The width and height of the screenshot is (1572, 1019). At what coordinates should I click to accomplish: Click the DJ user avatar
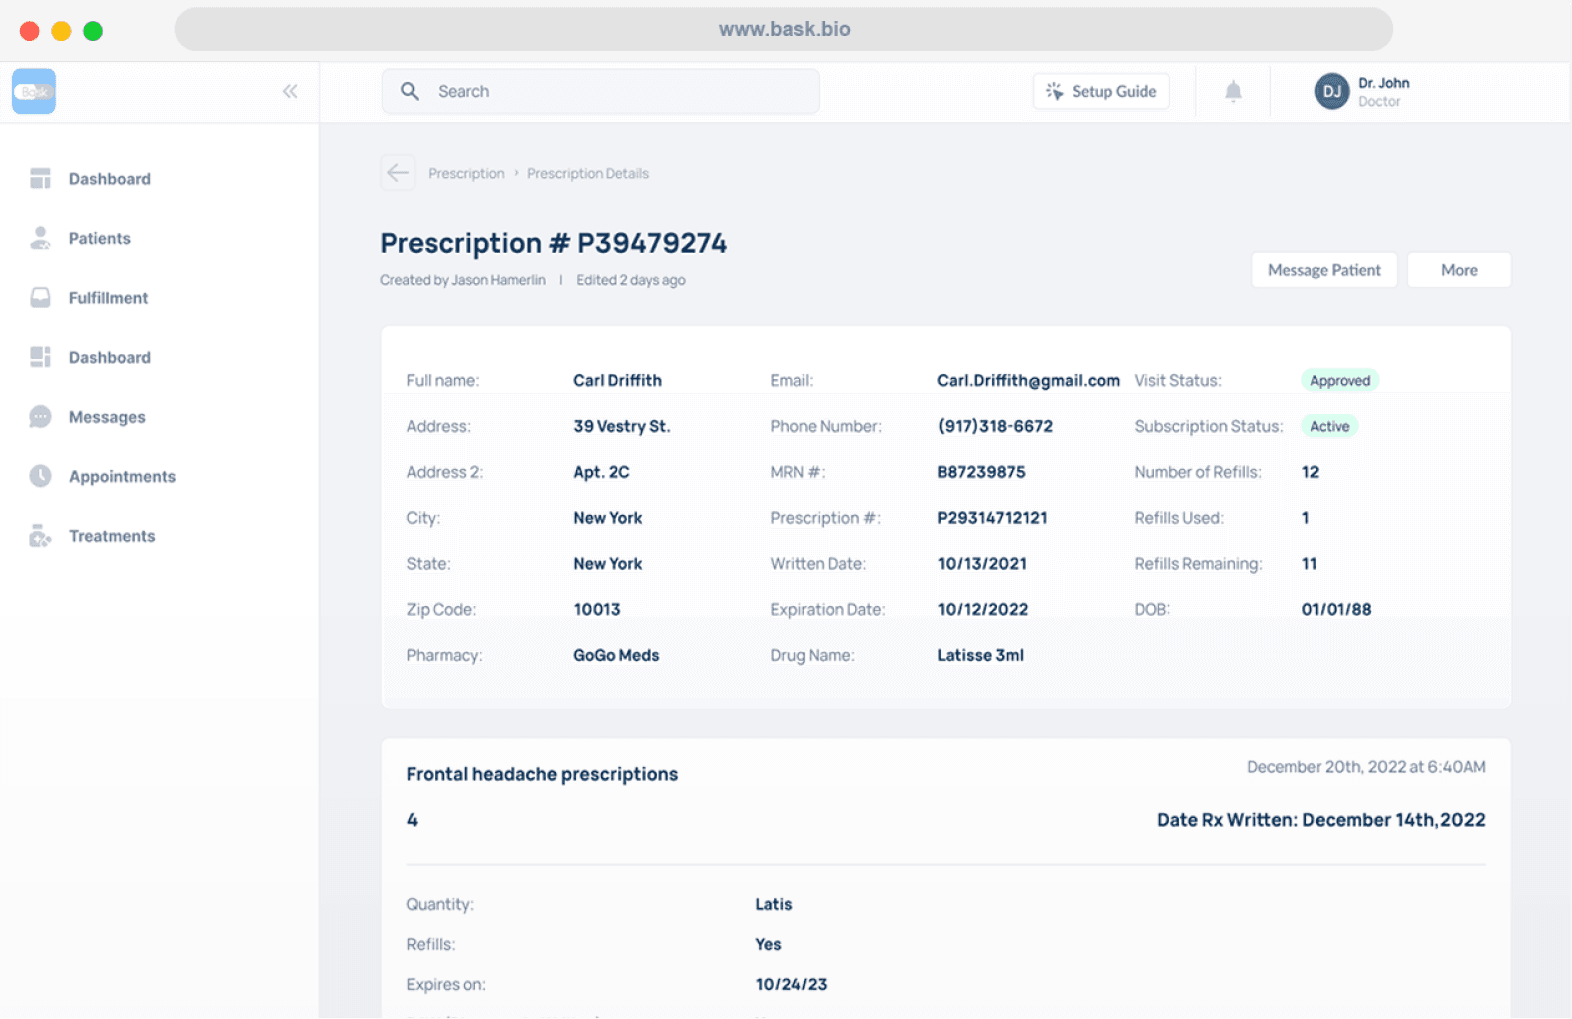[1331, 92]
